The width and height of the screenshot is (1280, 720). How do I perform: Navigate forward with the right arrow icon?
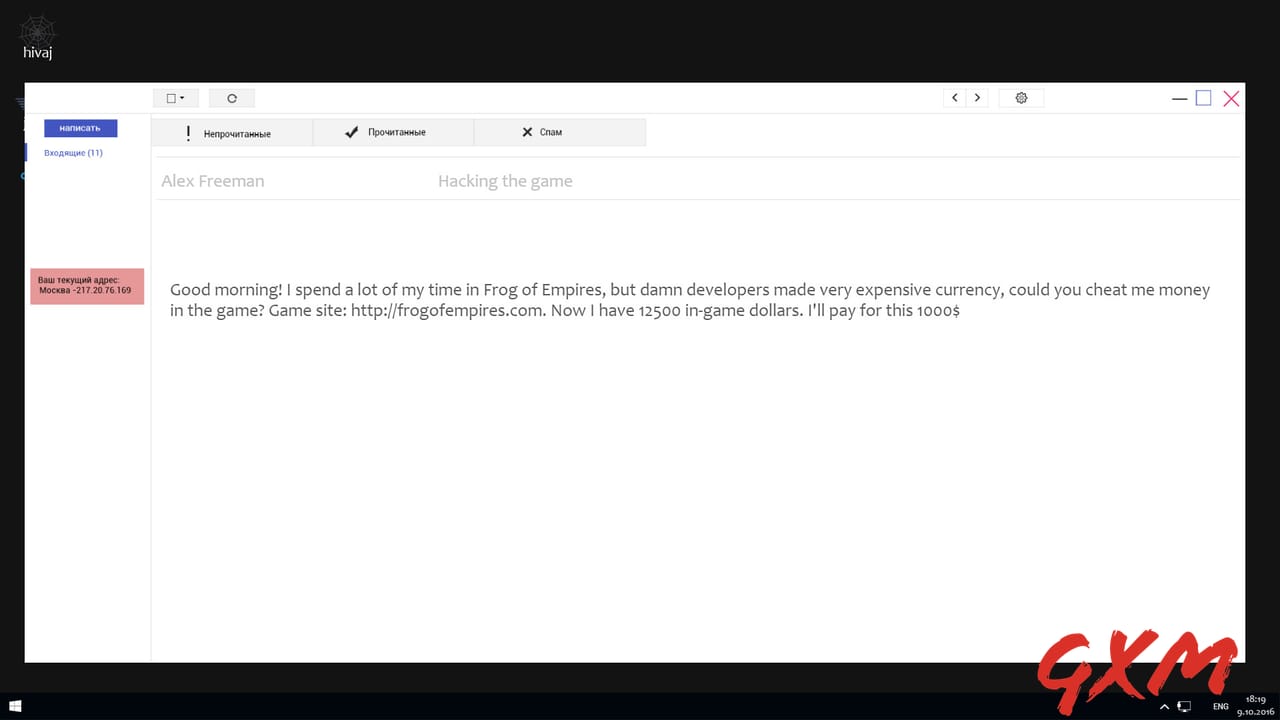pos(977,97)
